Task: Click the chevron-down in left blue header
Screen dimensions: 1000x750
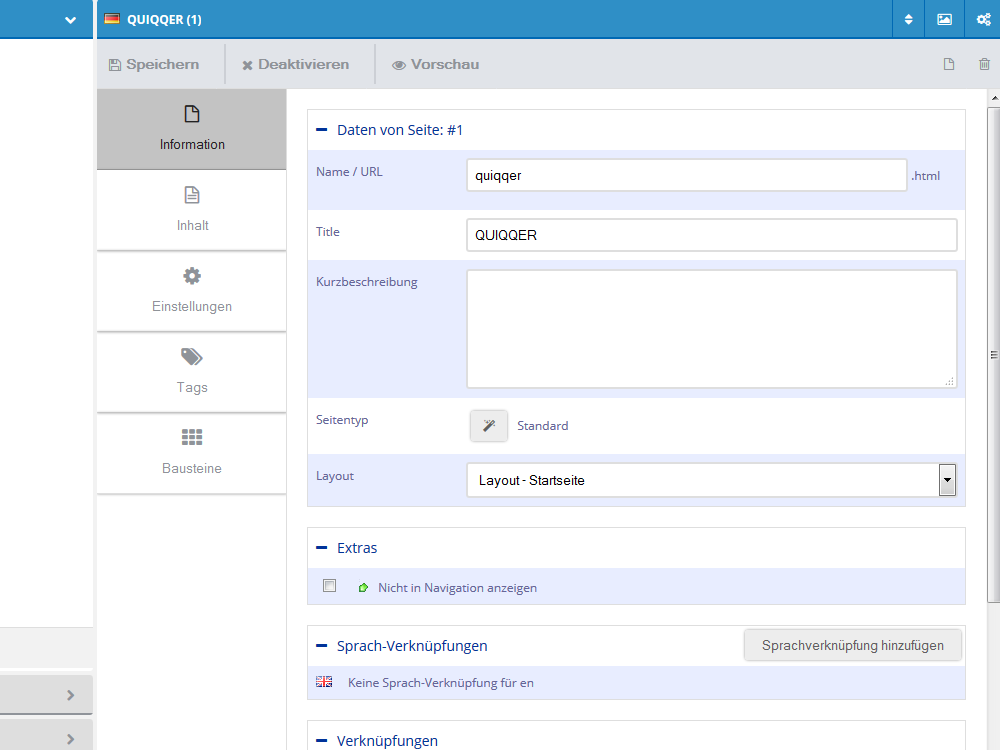Action: point(71,20)
